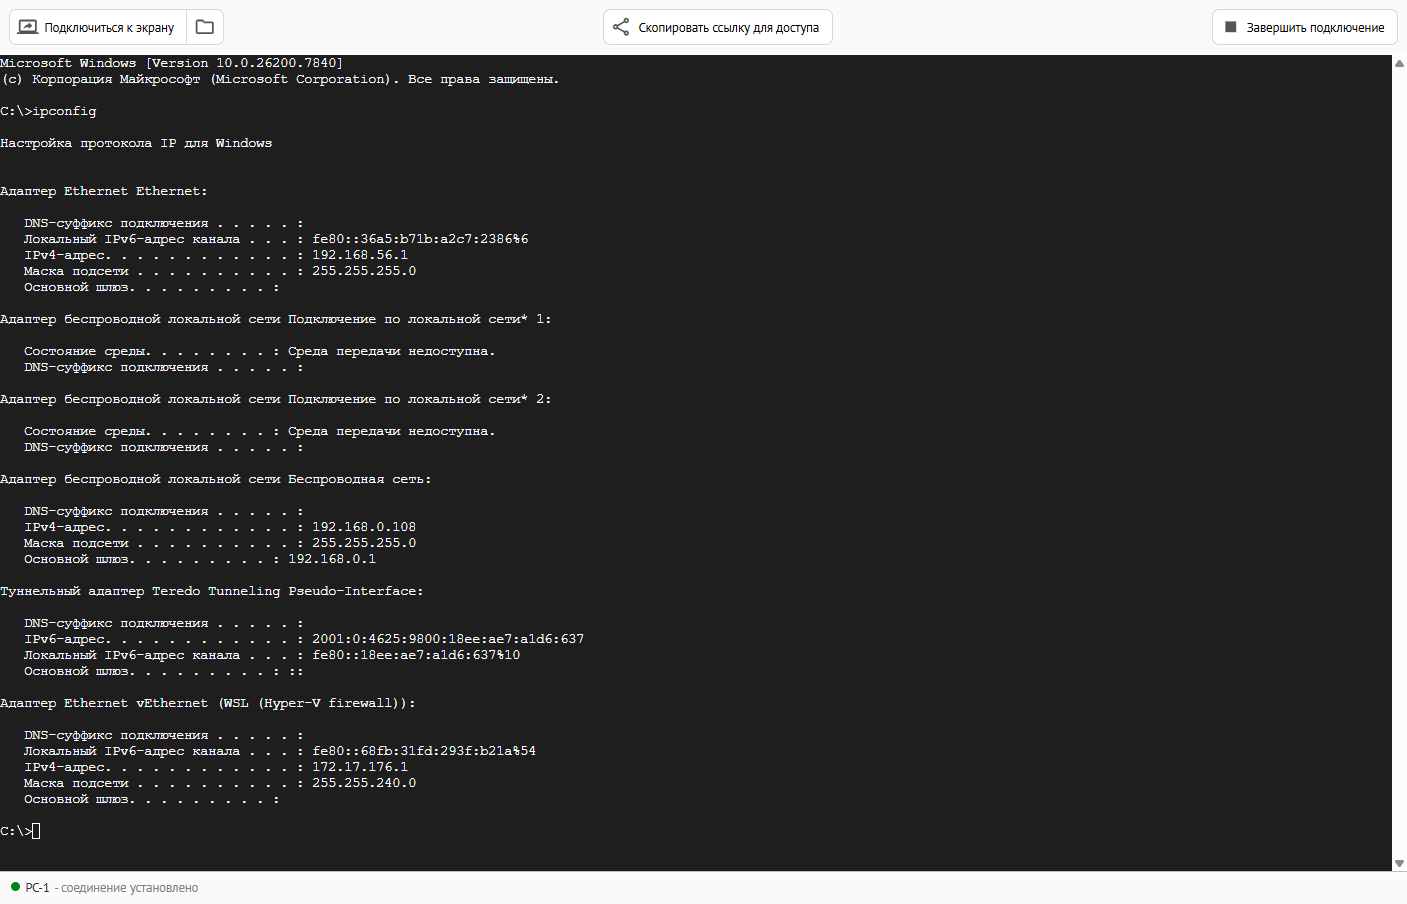End session via "Завершить подключение" text
The height and width of the screenshot is (904, 1407).
click(x=1315, y=27)
